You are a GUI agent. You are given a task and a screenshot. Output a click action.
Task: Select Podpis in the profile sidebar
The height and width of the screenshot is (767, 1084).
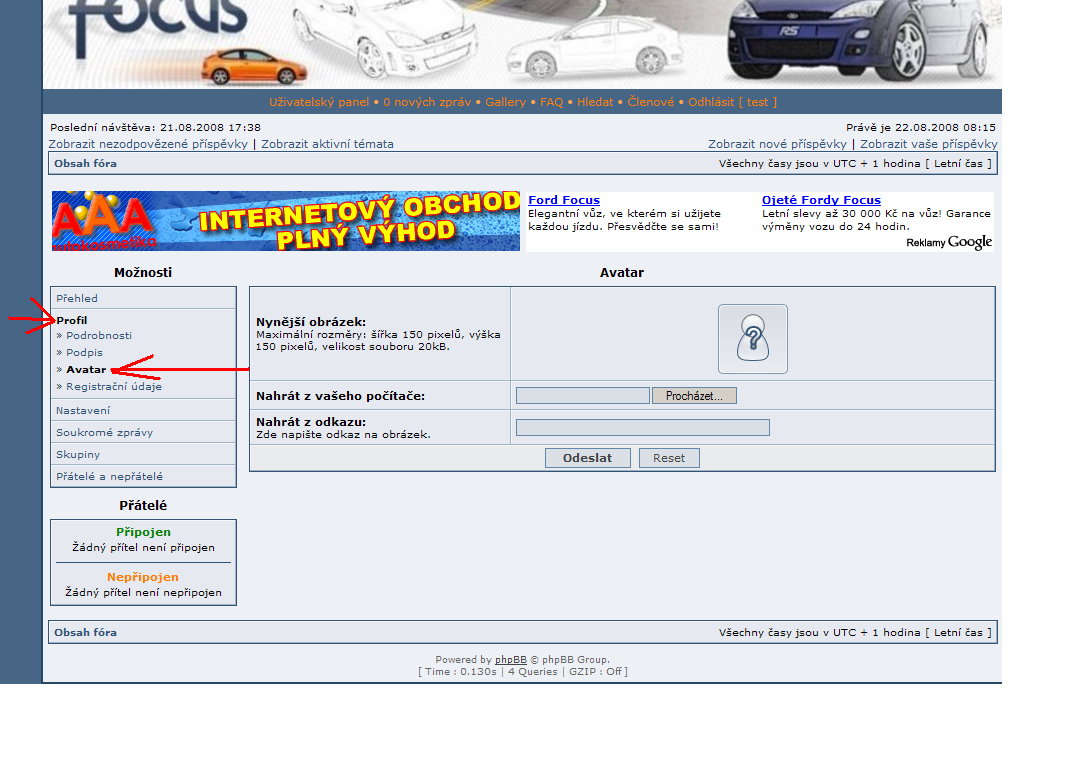[84, 353]
